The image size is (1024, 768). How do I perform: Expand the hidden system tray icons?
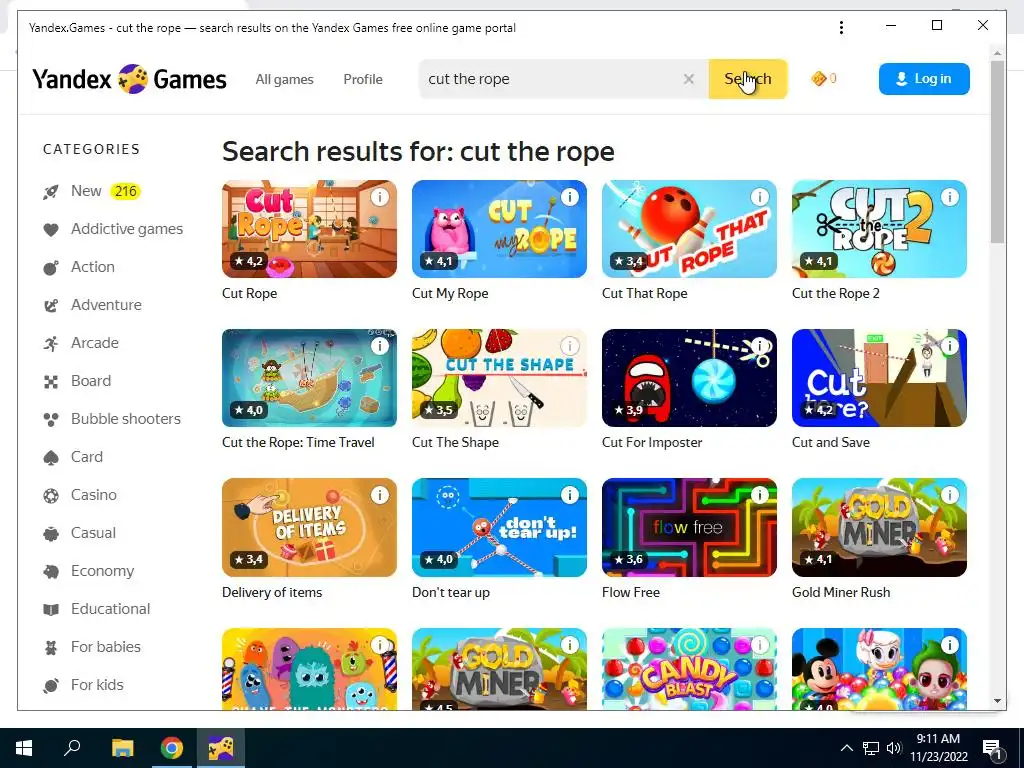tap(846, 748)
